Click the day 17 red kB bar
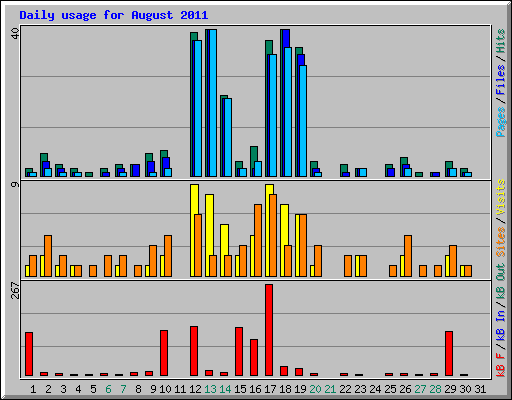 (x=269, y=330)
